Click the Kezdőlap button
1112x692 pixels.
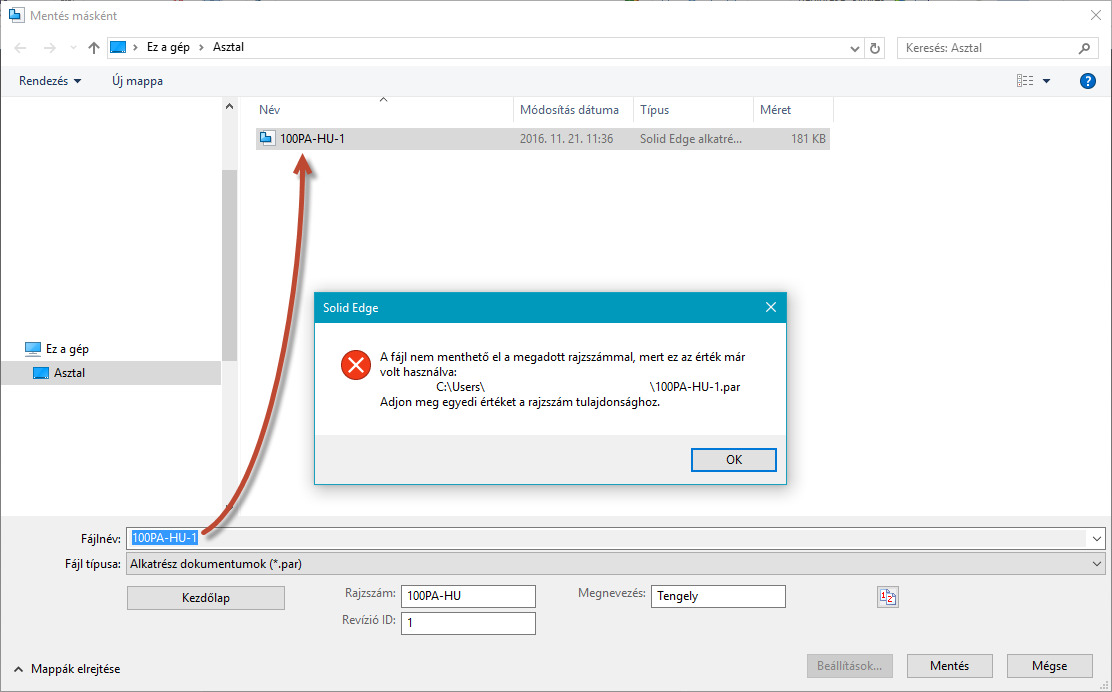coord(206,598)
